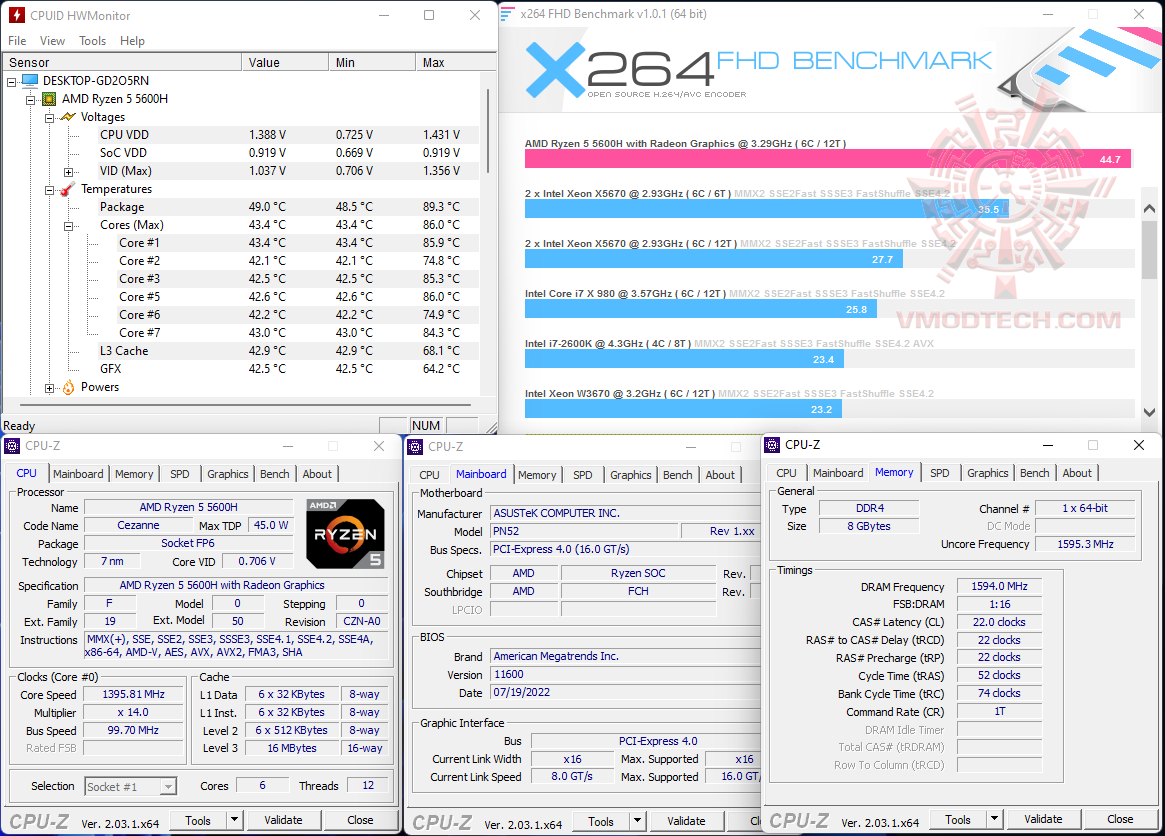Viewport: 1165px width, 836px height.
Task: Click the x264 benchmark scroll down arrow
Action: (x=1149, y=412)
